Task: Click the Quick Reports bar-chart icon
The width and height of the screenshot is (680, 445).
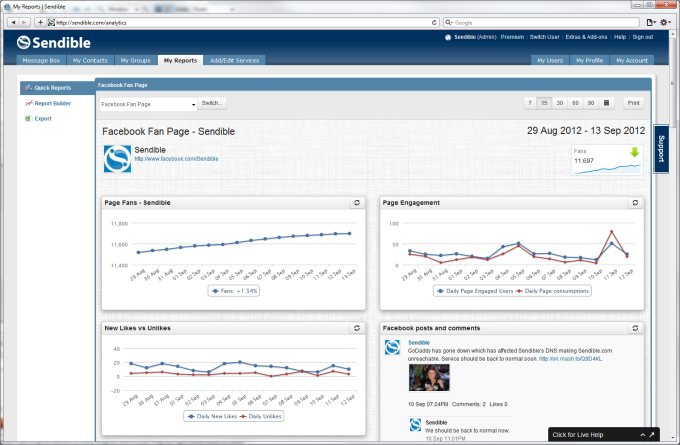Action: (x=29, y=88)
